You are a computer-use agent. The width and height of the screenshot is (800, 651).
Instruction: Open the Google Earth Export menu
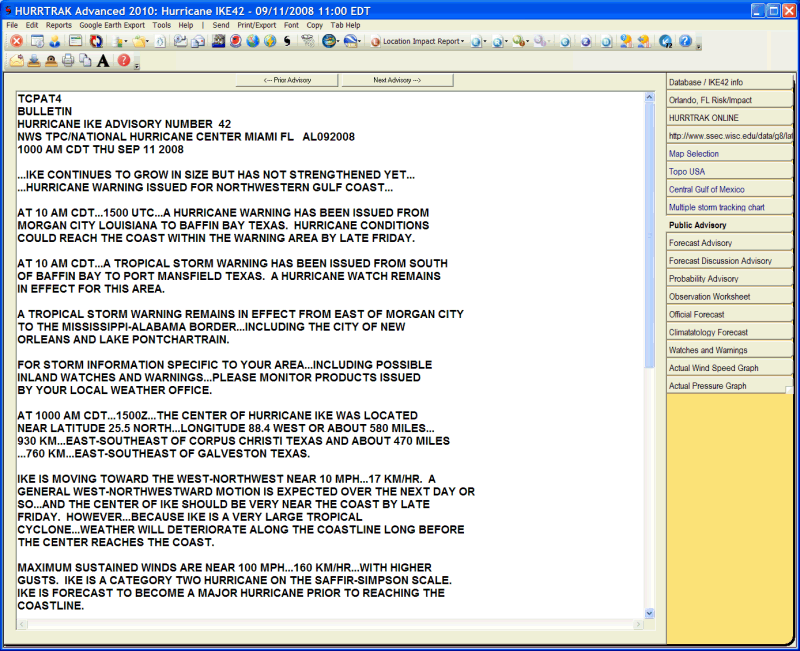112,24
